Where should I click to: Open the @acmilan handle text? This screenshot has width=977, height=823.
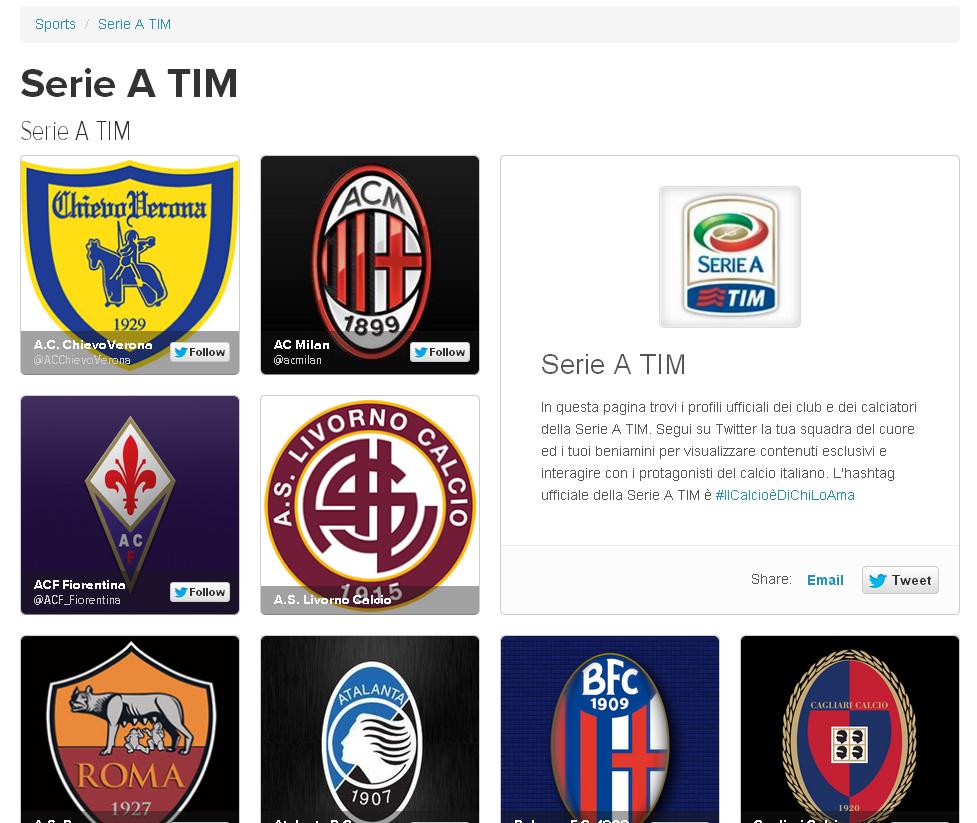(x=297, y=360)
